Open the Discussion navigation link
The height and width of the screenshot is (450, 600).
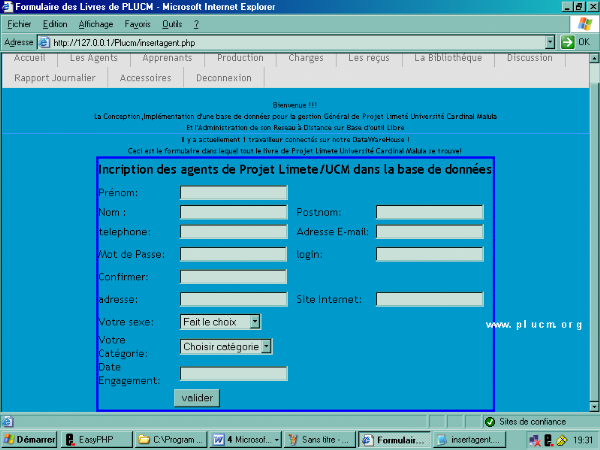[530, 58]
